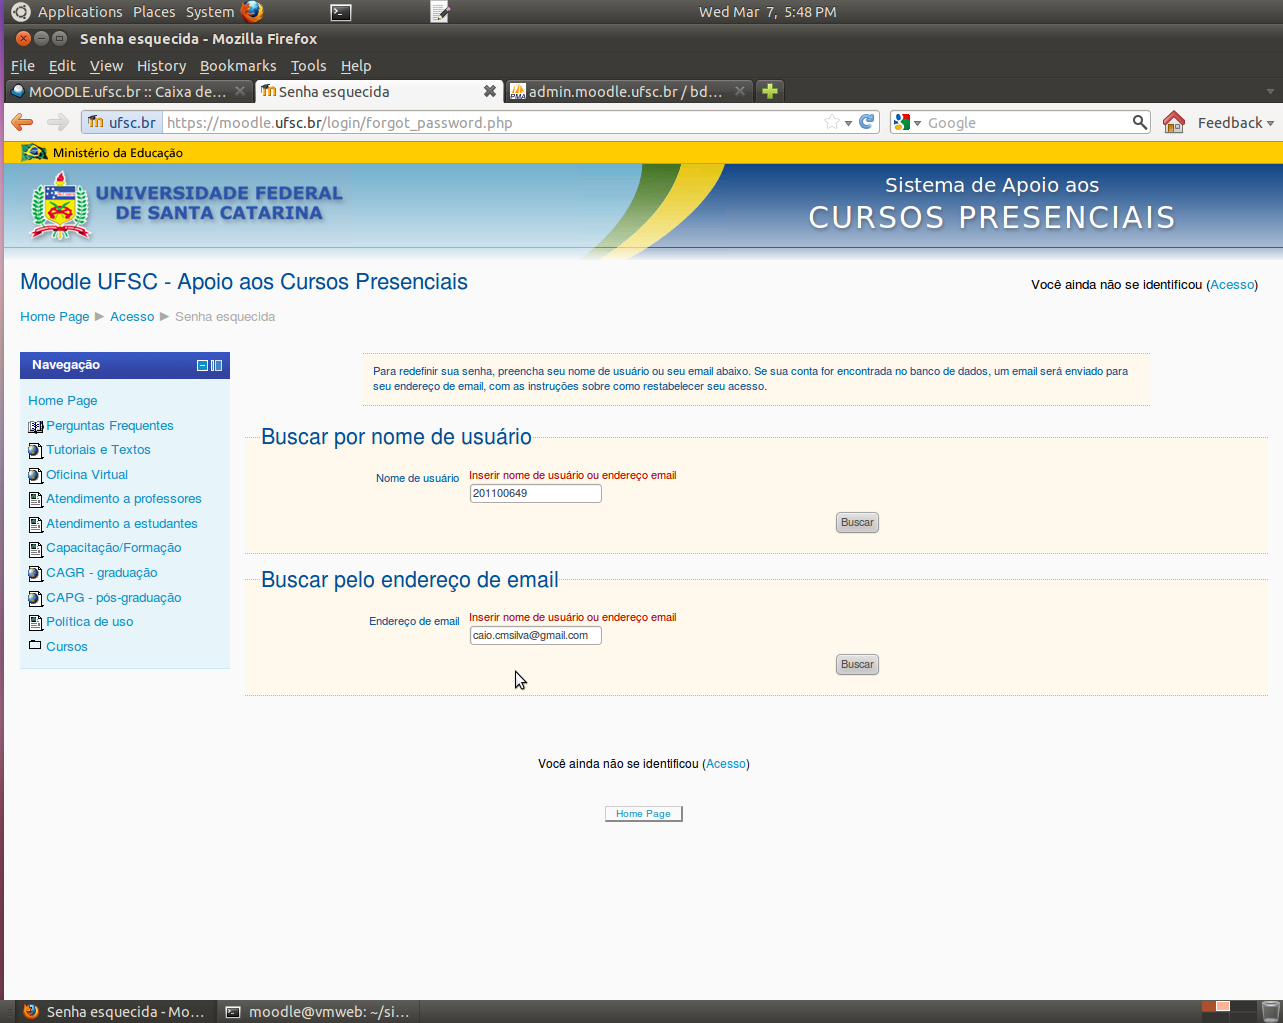The width and height of the screenshot is (1283, 1023).
Task: Close the MOODLE.ufsc.br Caixa de tab
Action: (x=240, y=91)
